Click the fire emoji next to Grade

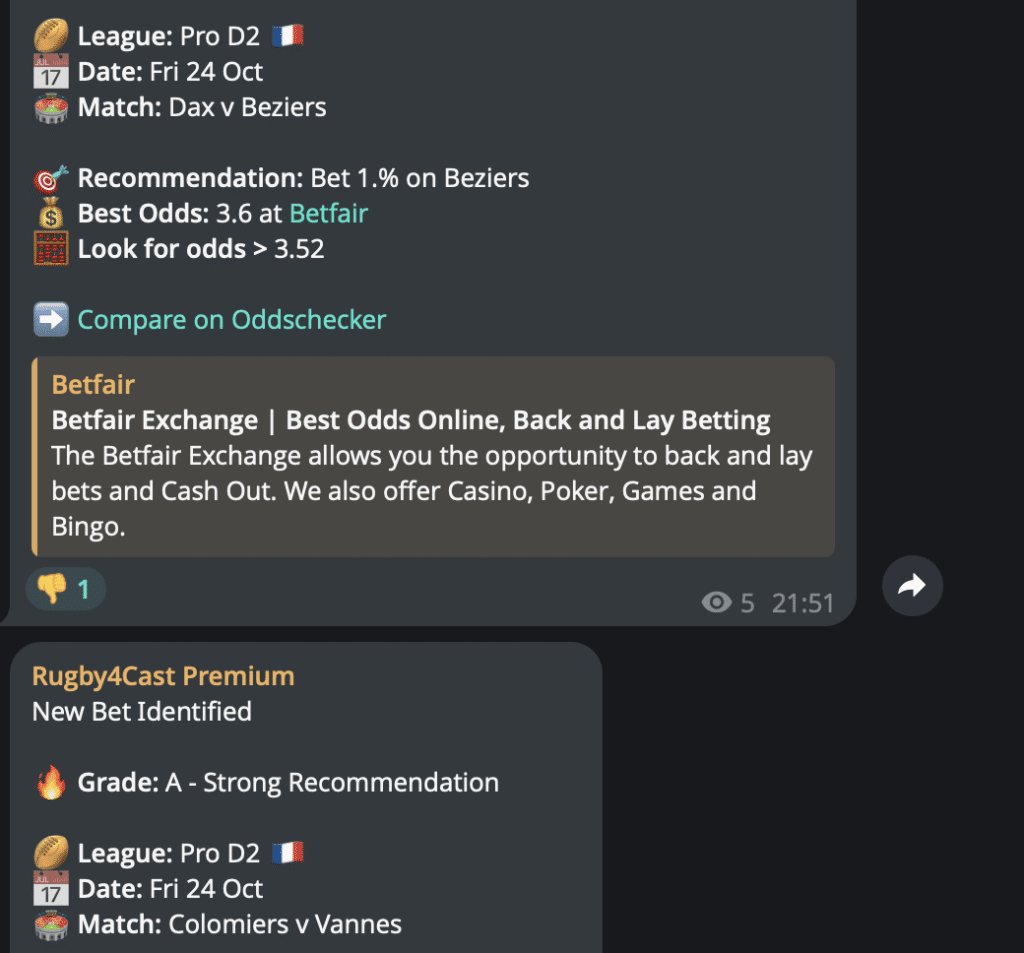click(x=50, y=783)
